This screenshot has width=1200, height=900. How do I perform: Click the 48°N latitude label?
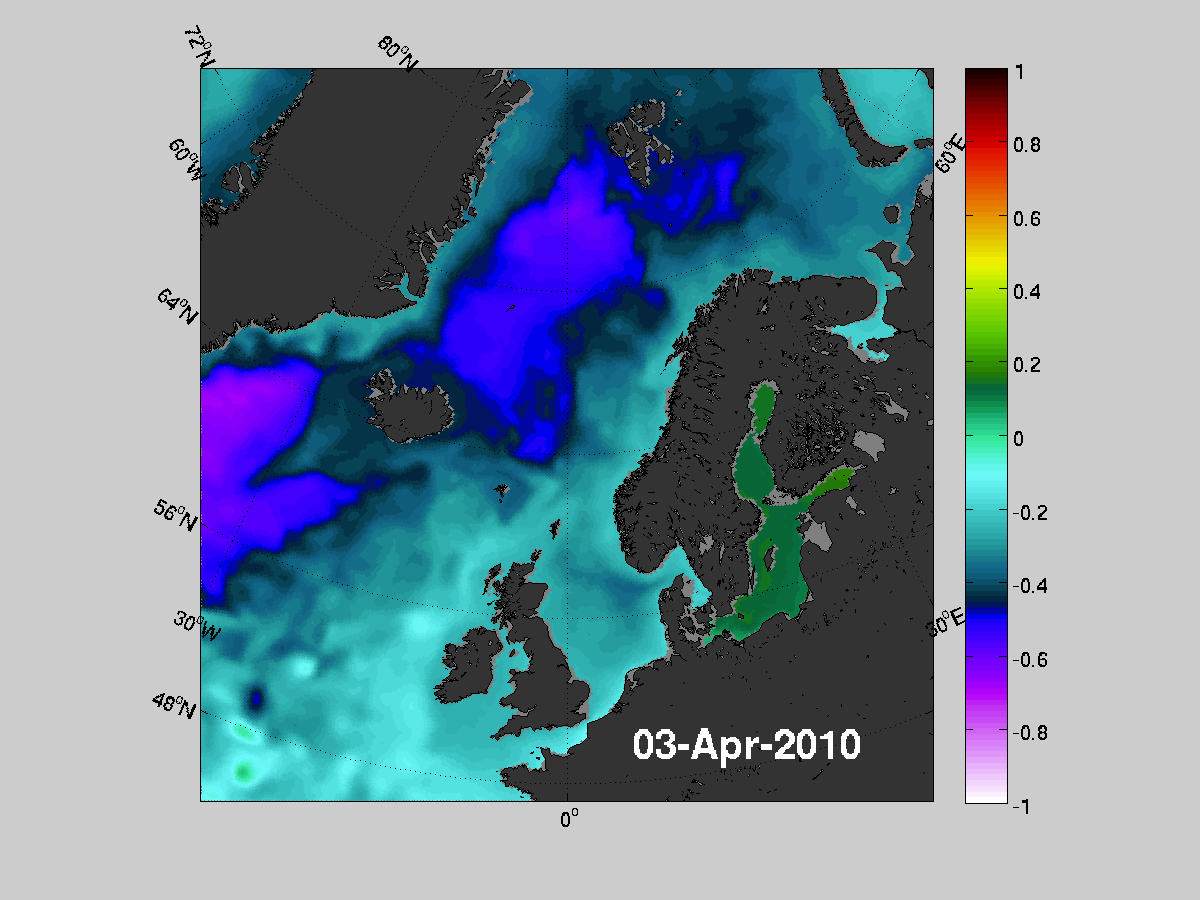click(174, 703)
